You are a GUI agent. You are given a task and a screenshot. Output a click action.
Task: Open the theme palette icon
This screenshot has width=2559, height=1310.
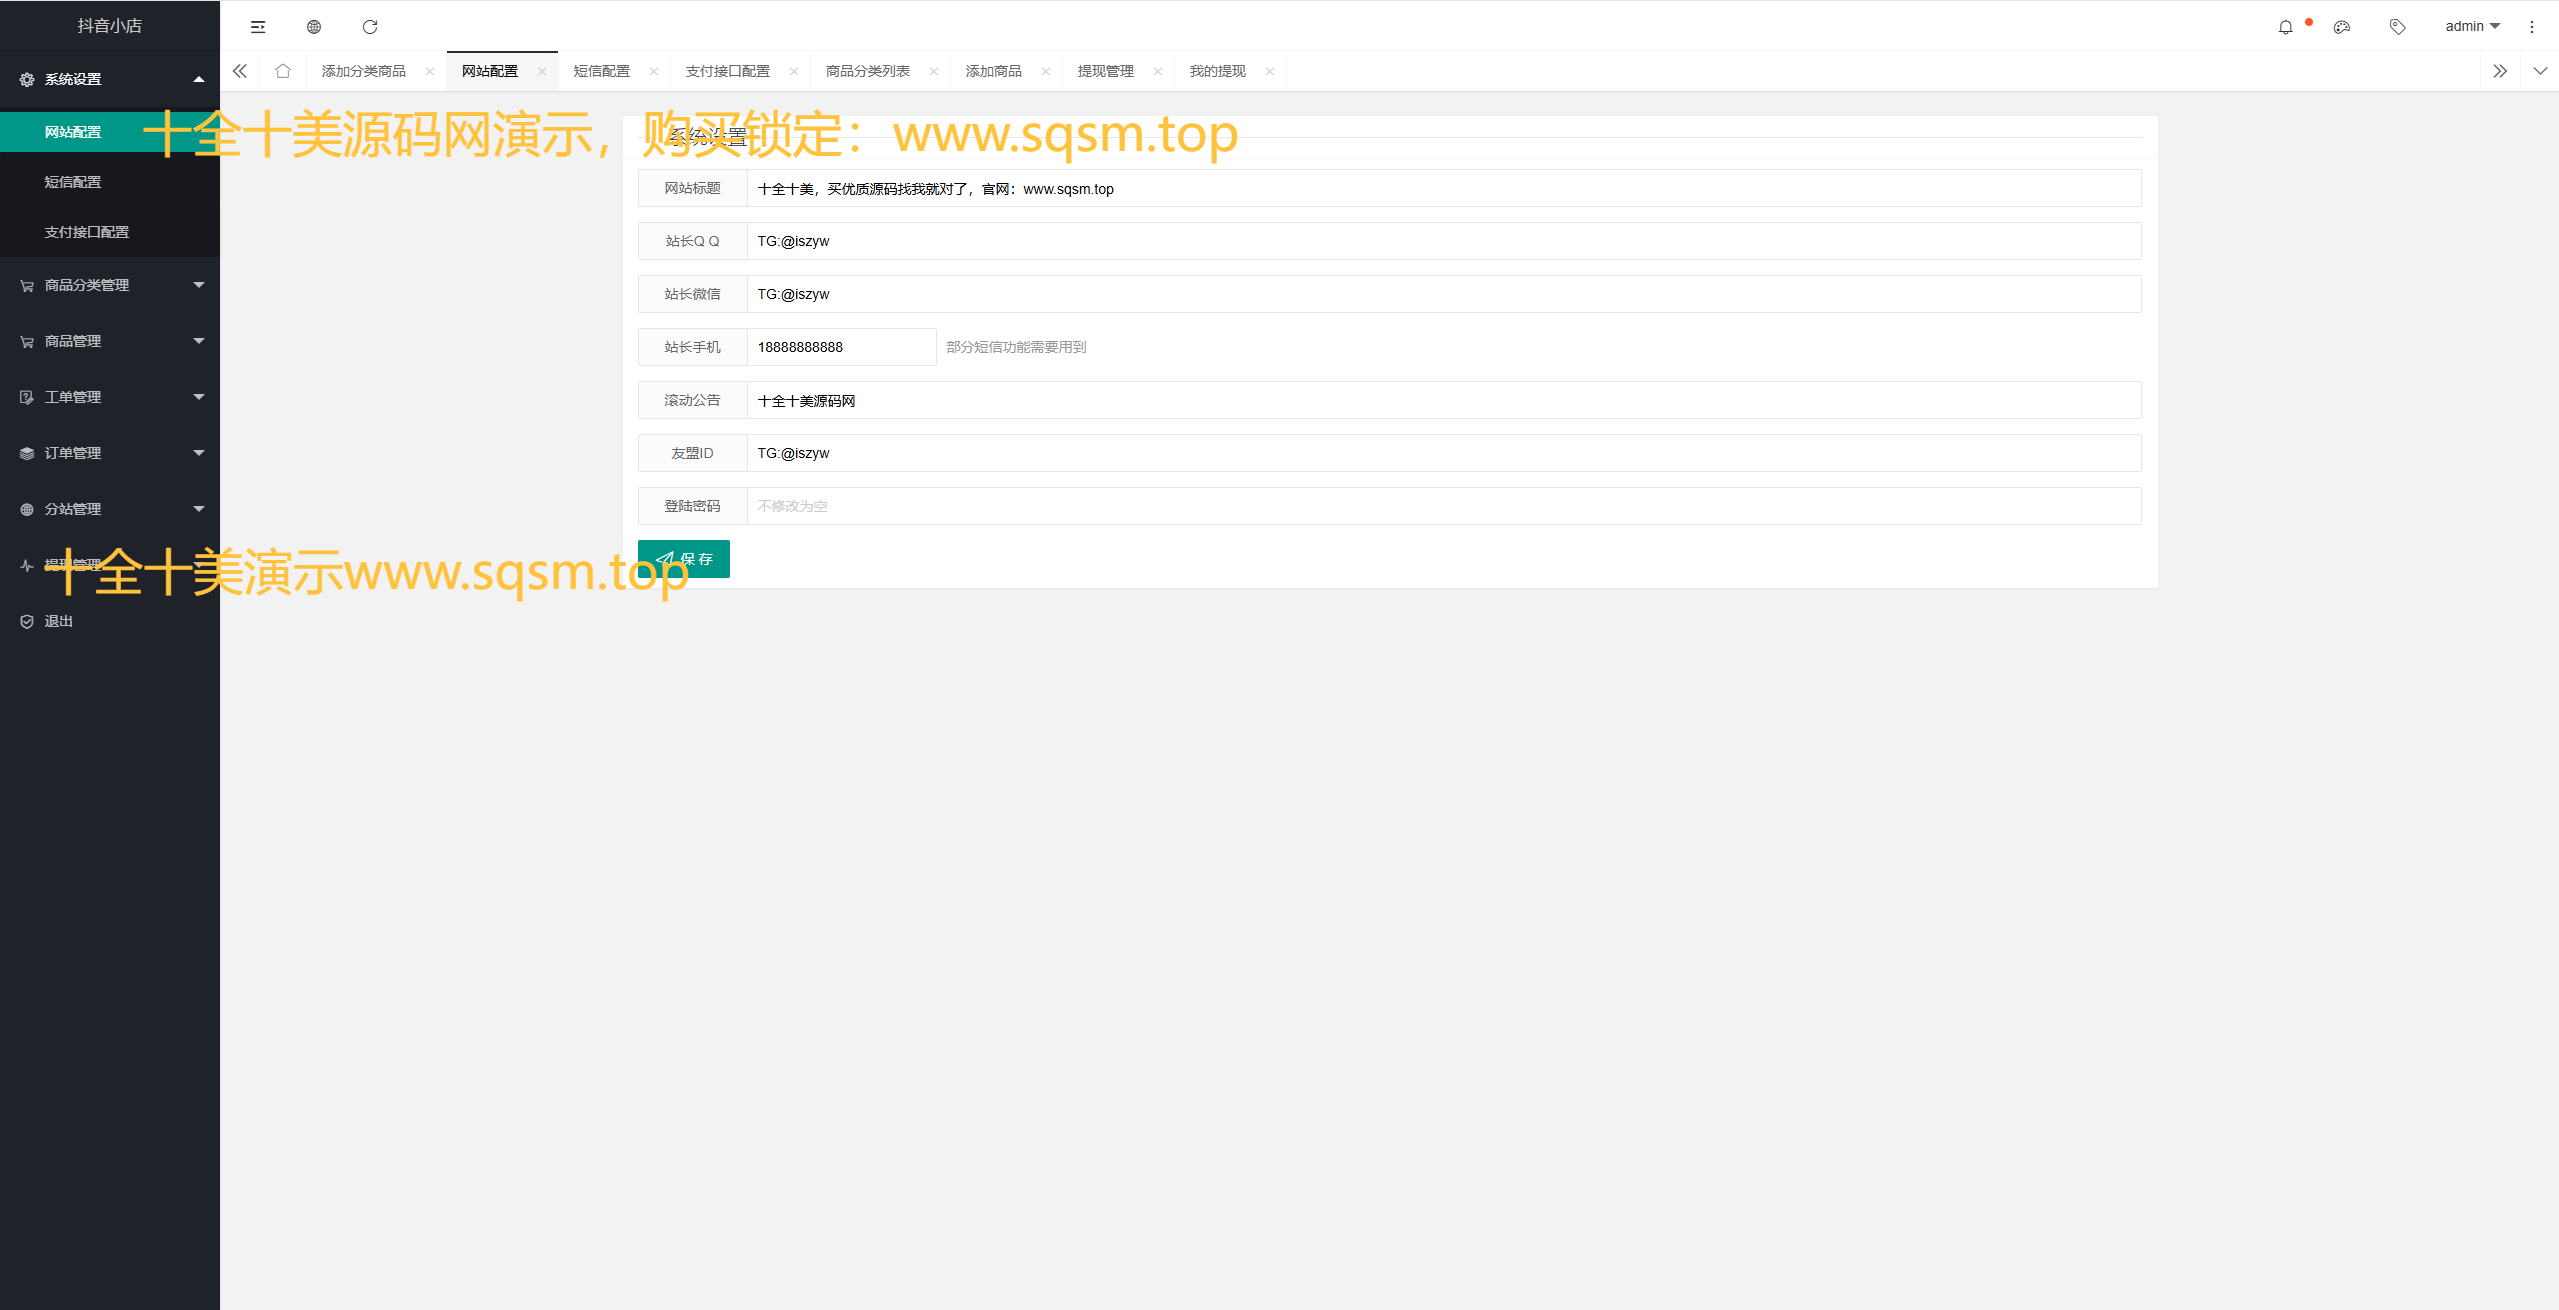point(2342,27)
